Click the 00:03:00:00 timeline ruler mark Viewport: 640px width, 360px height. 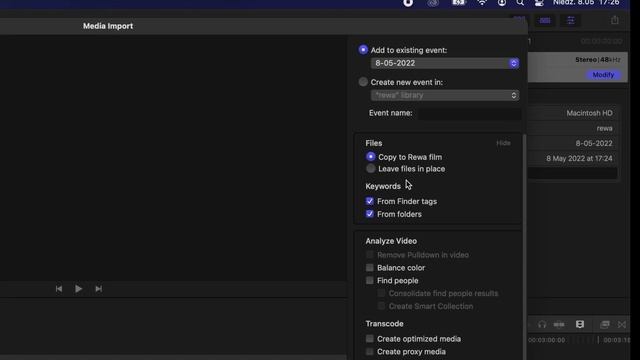547,340
